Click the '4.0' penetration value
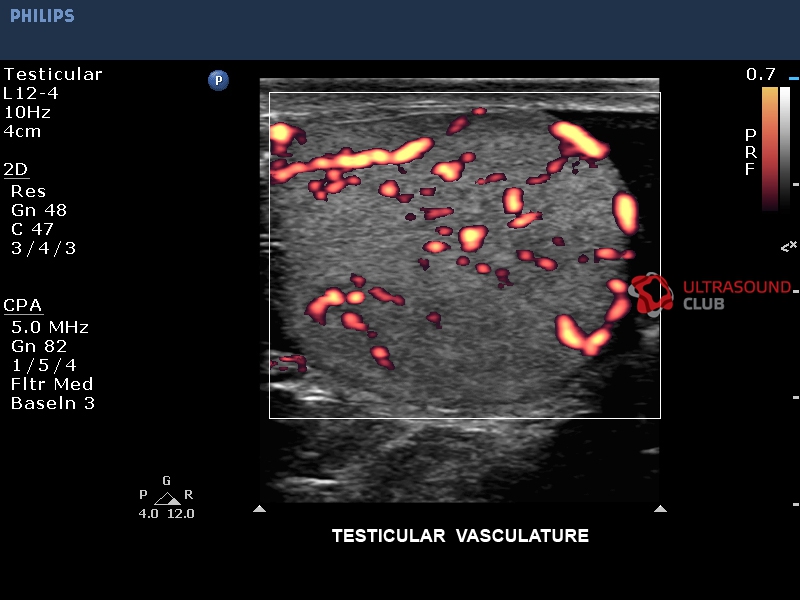800x600 pixels. coord(148,514)
